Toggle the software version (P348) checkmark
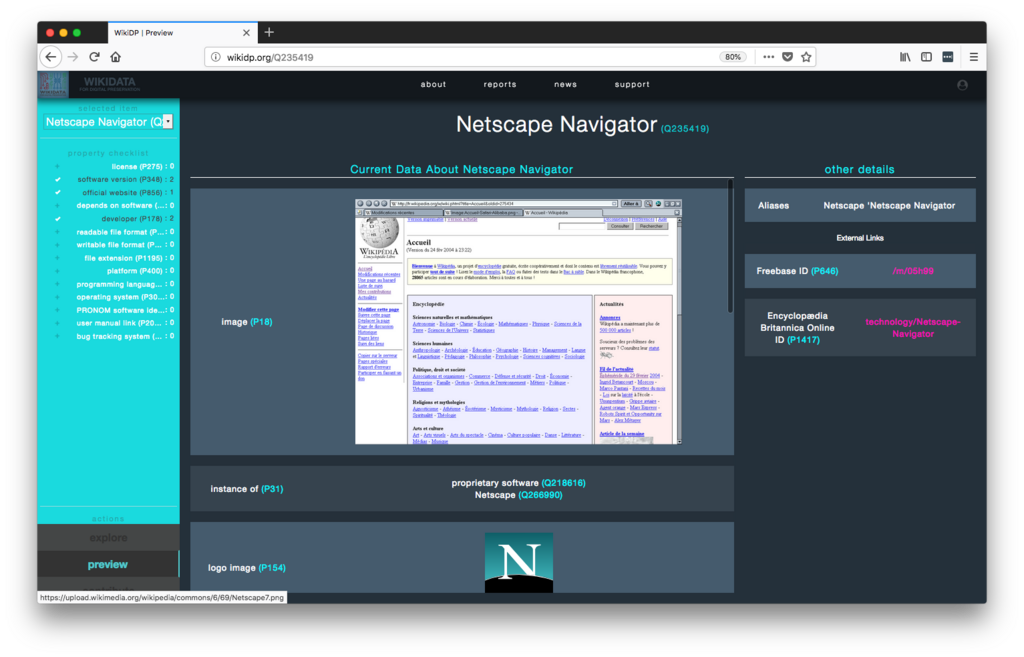The width and height of the screenshot is (1024, 657). point(57,180)
